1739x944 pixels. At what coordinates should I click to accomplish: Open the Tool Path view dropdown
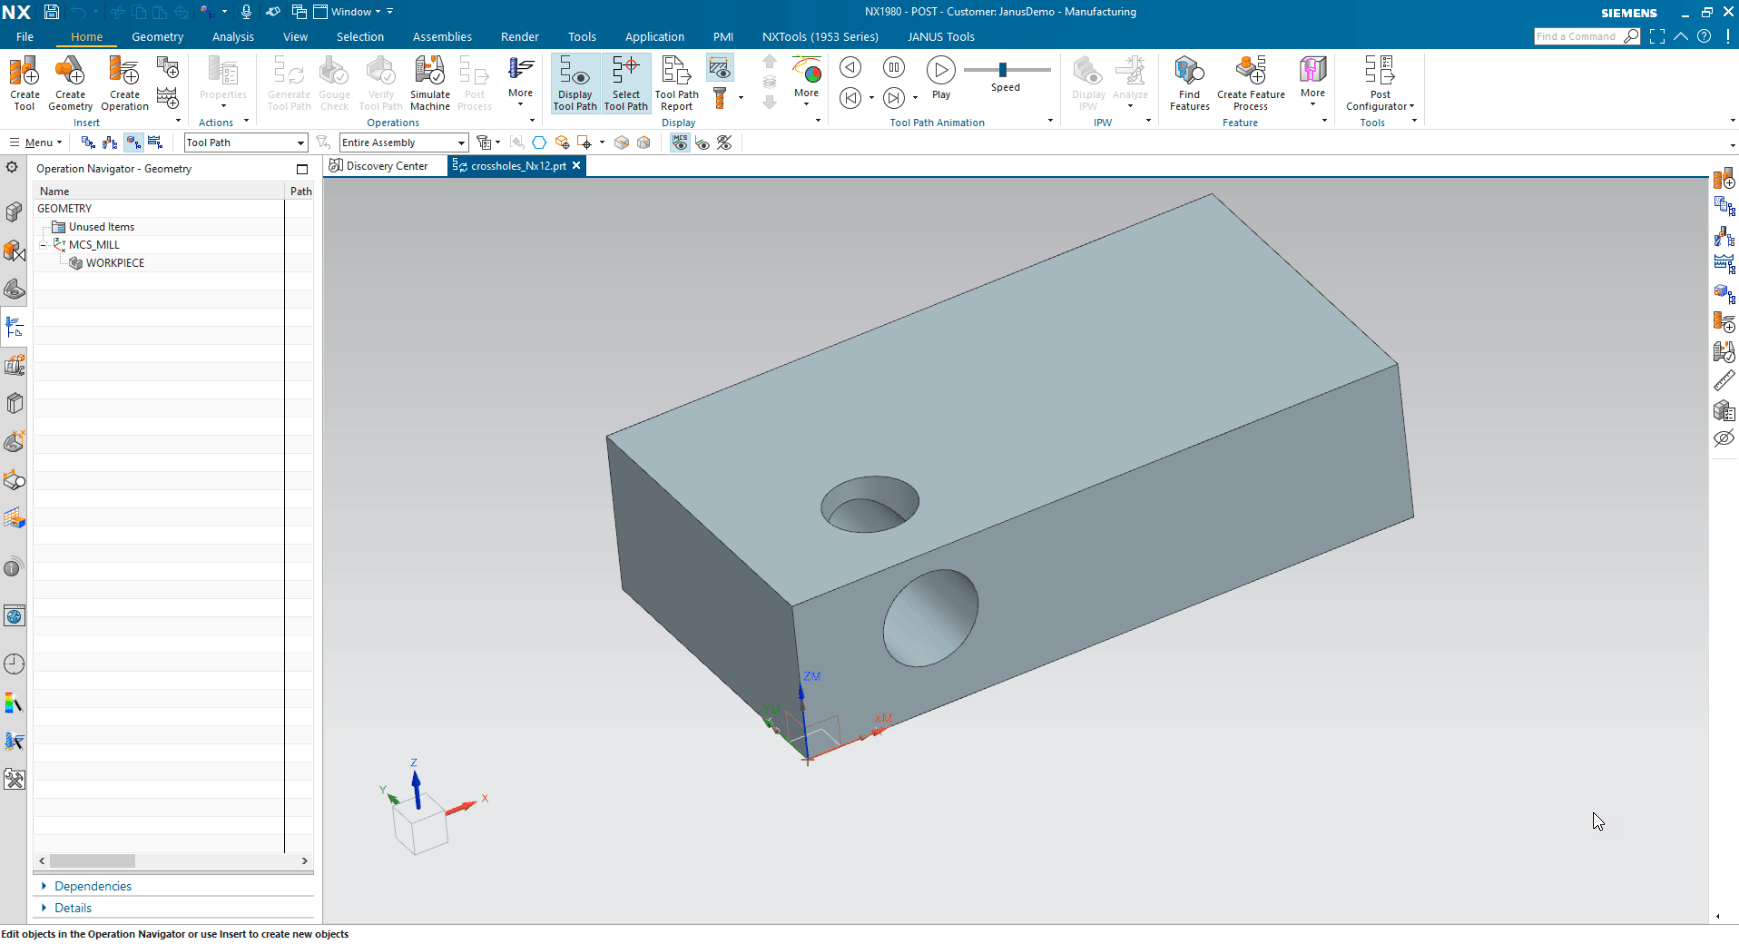(300, 142)
